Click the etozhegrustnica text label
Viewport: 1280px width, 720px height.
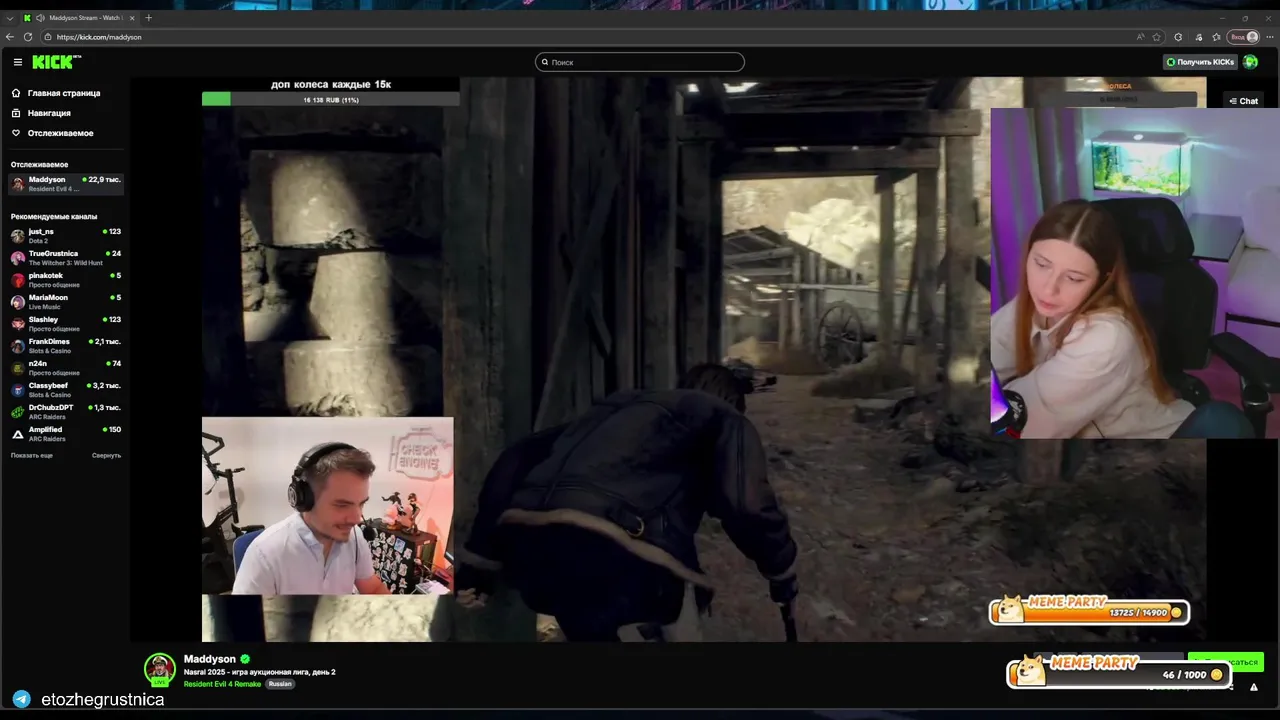pyautogui.click(x=103, y=700)
